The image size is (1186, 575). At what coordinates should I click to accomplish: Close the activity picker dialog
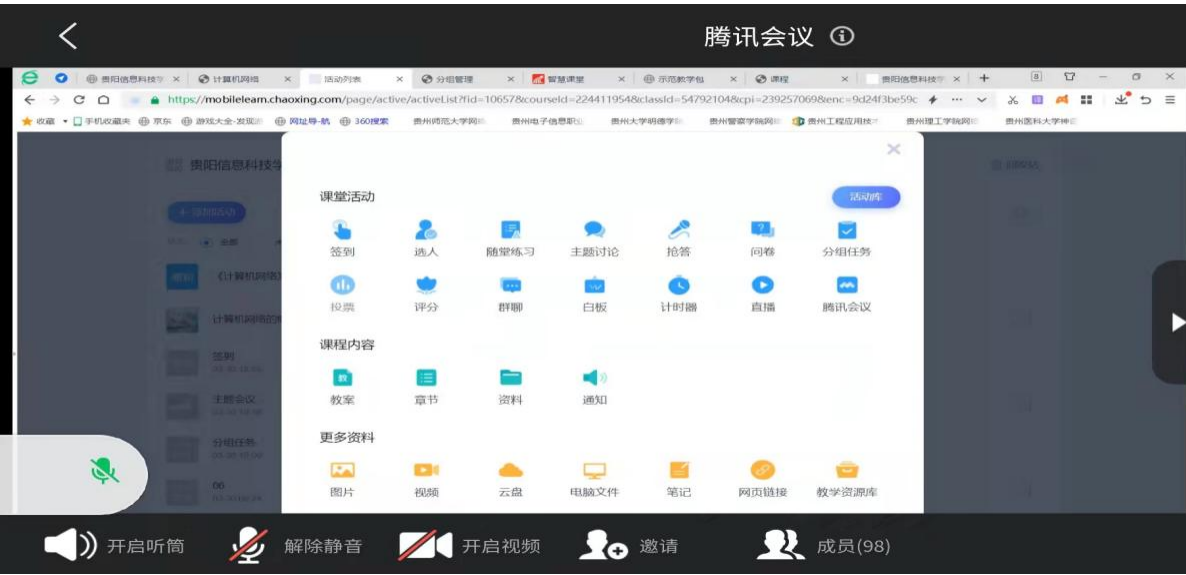tap(893, 149)
